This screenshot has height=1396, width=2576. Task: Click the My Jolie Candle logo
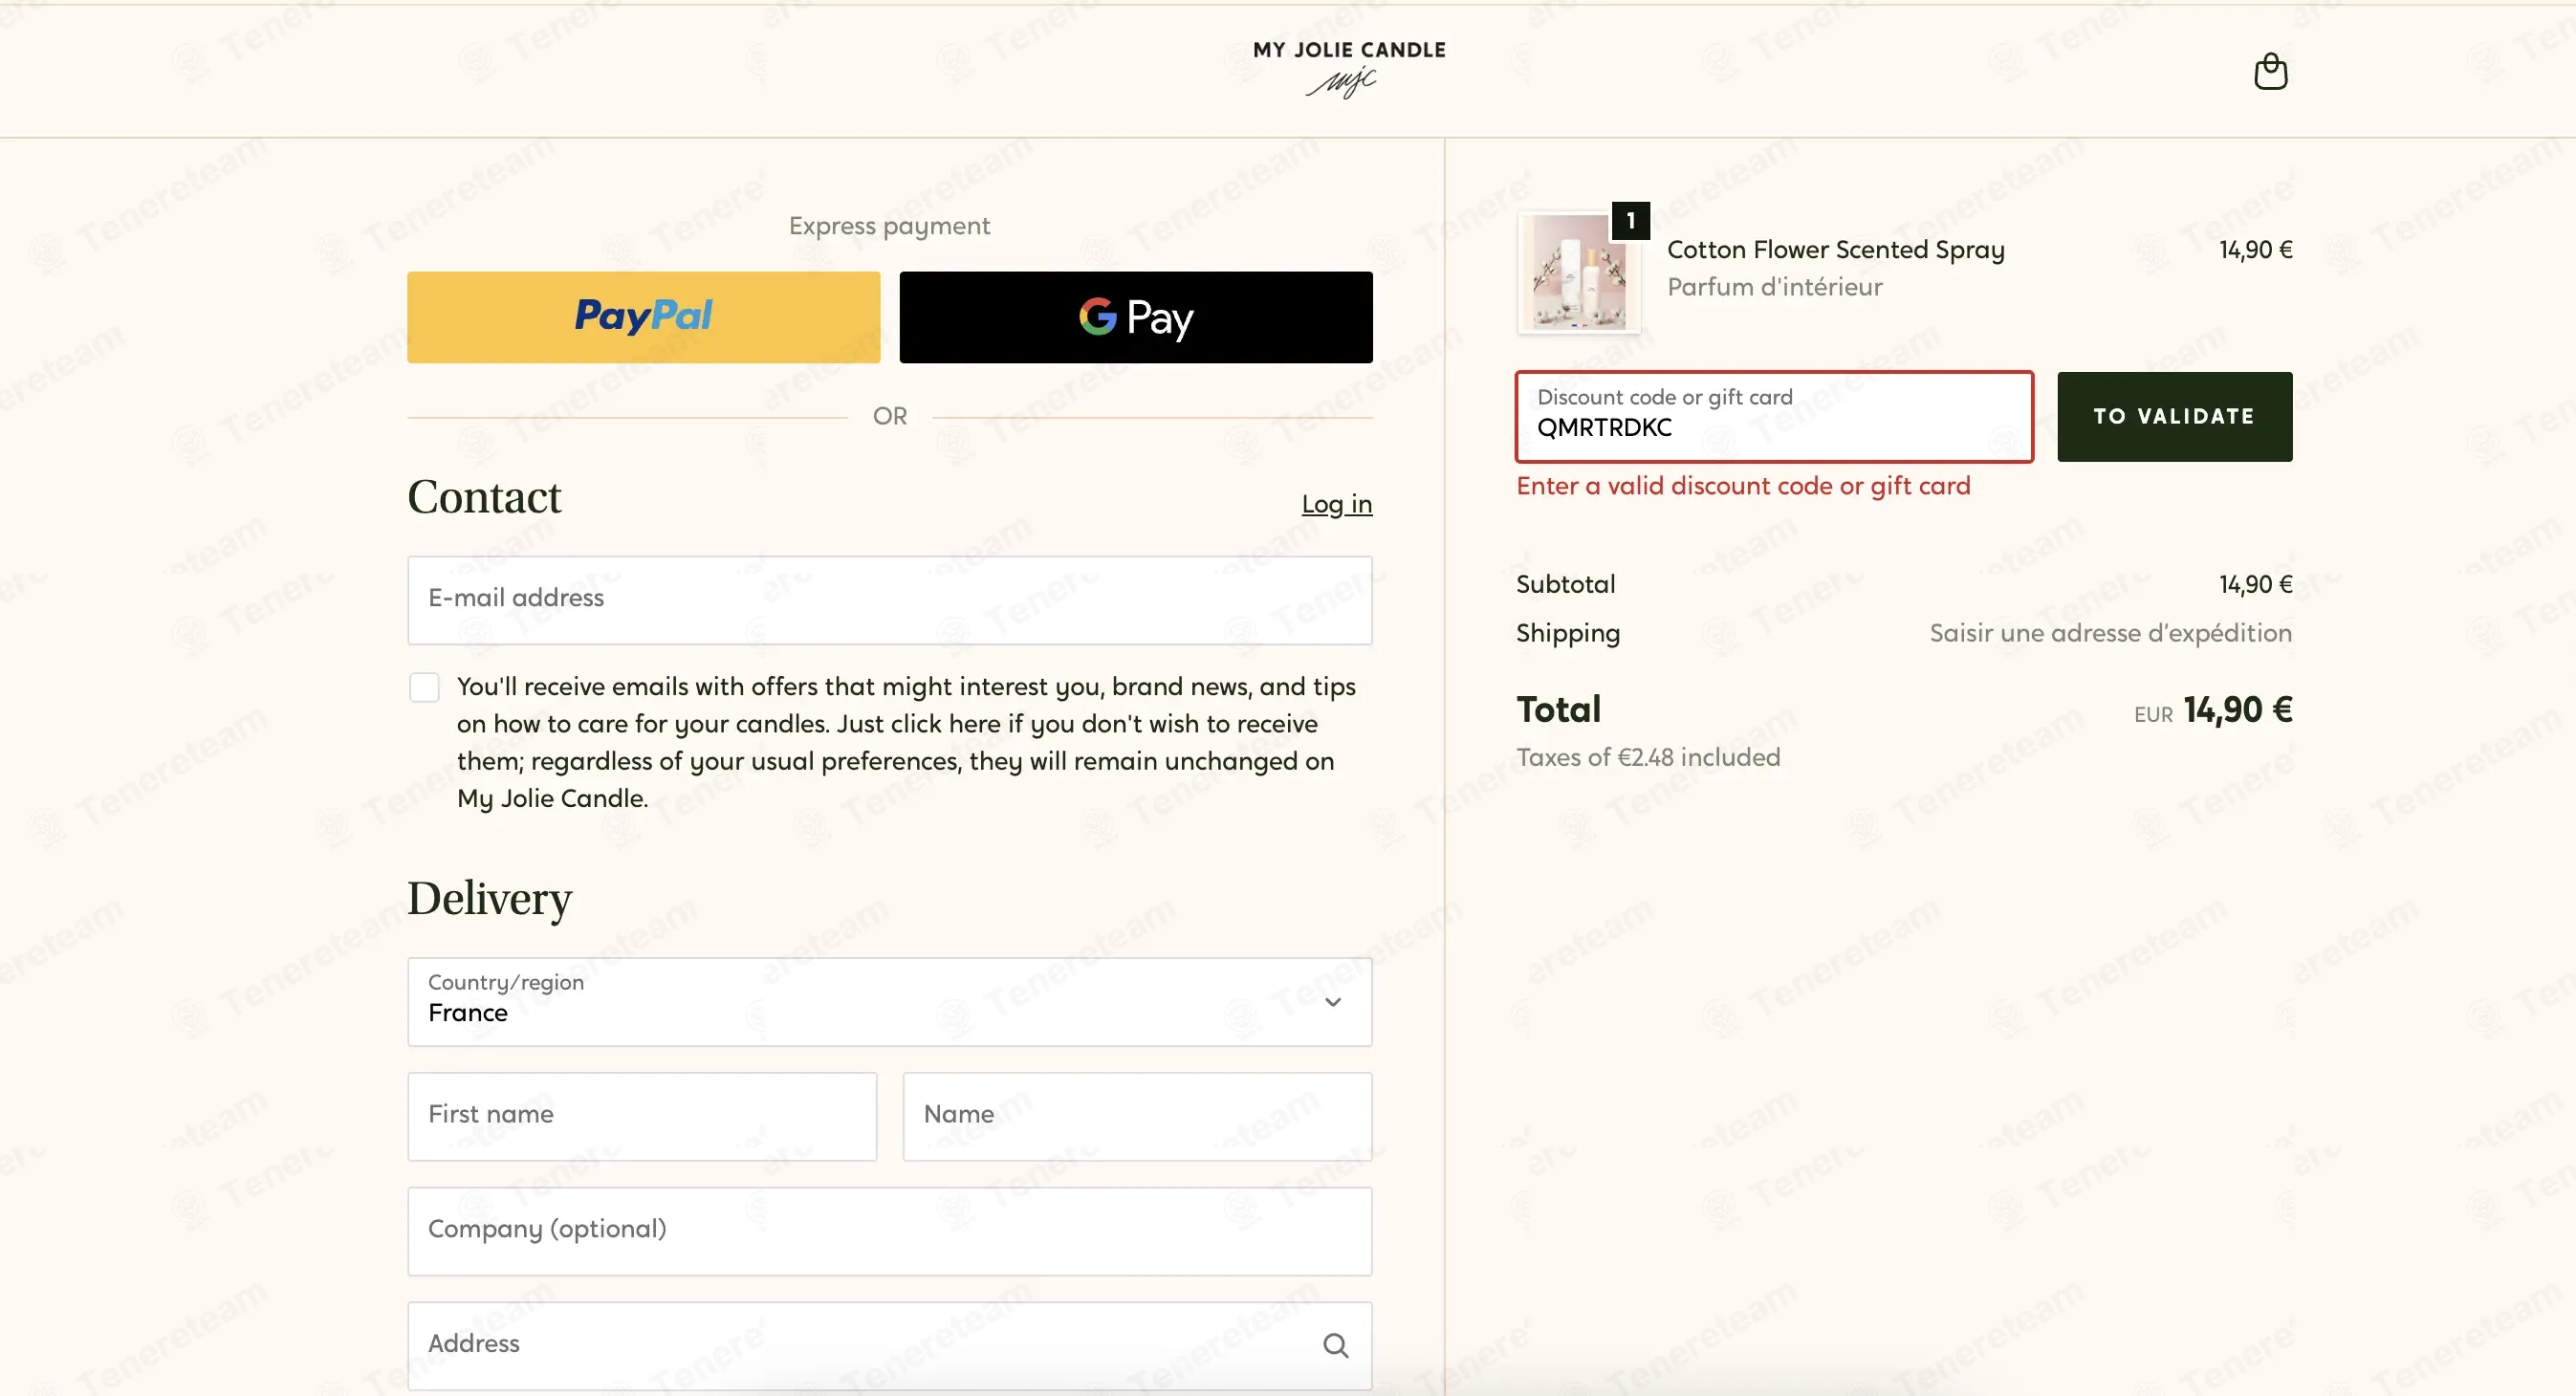[1349, 68]
